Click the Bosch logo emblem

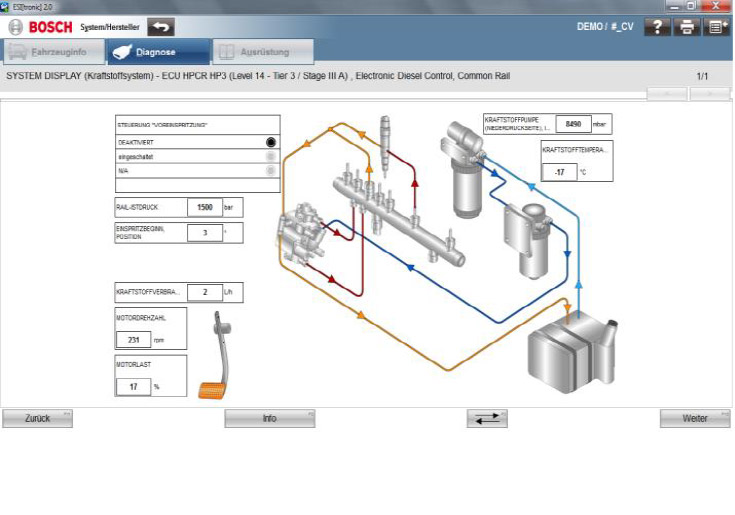click(x=15, y=27)
